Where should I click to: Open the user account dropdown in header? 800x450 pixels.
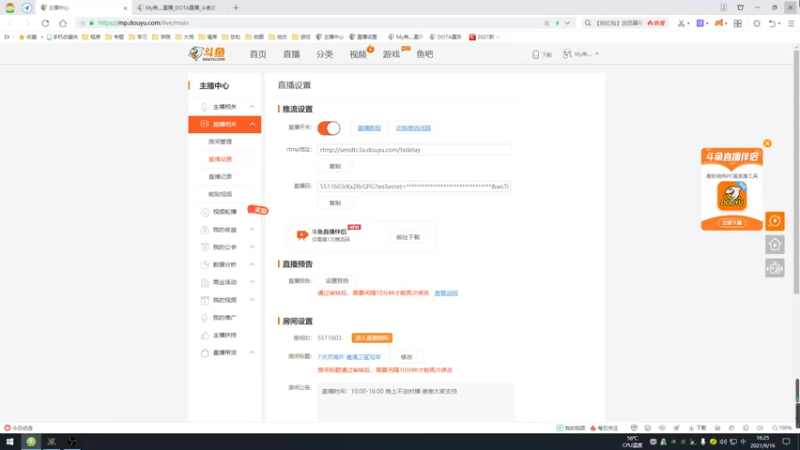581,54
